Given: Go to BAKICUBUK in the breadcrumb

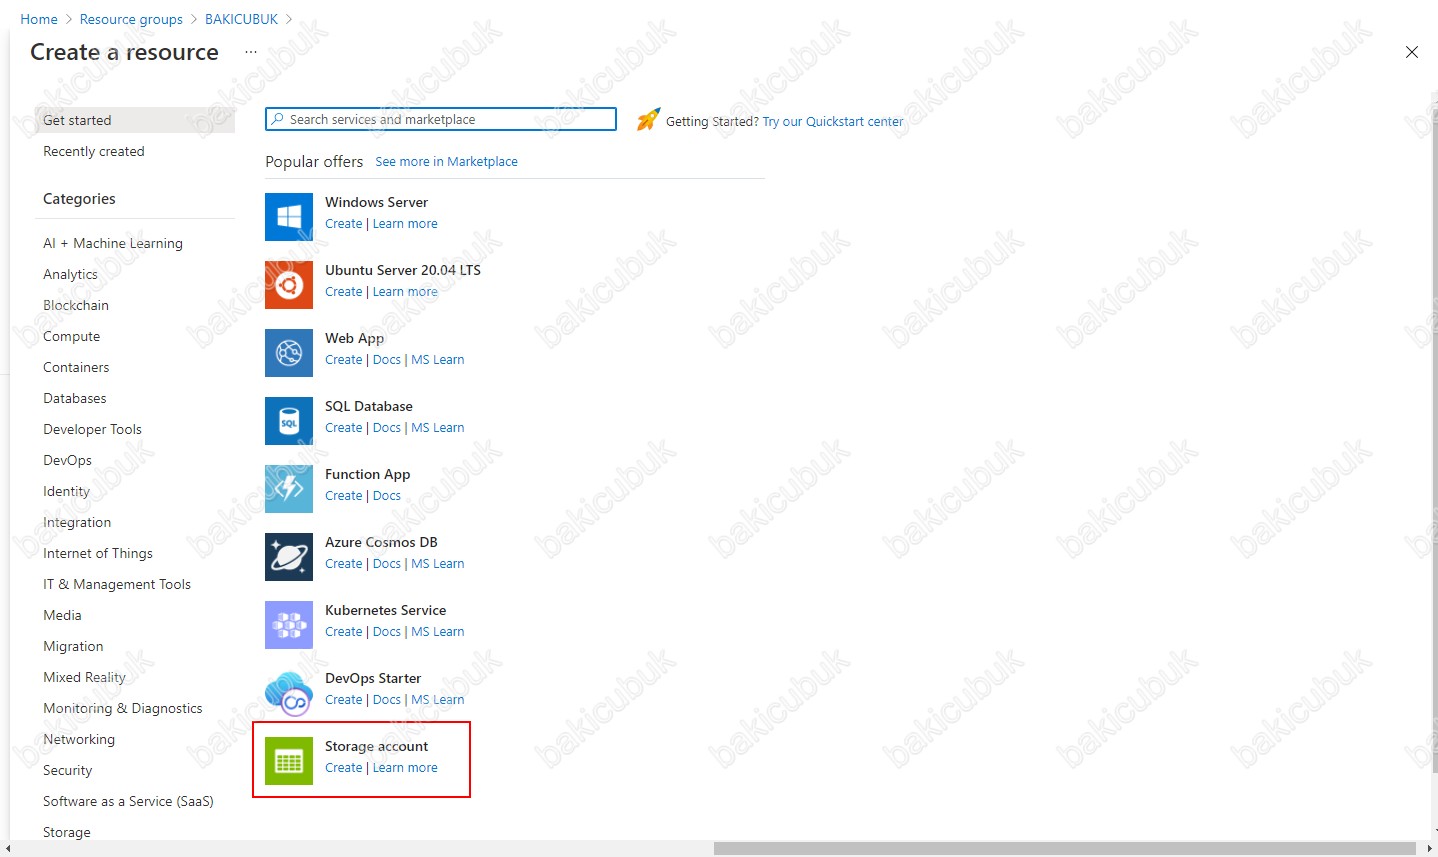Looking at the screenshot, I should pos(242,19).
